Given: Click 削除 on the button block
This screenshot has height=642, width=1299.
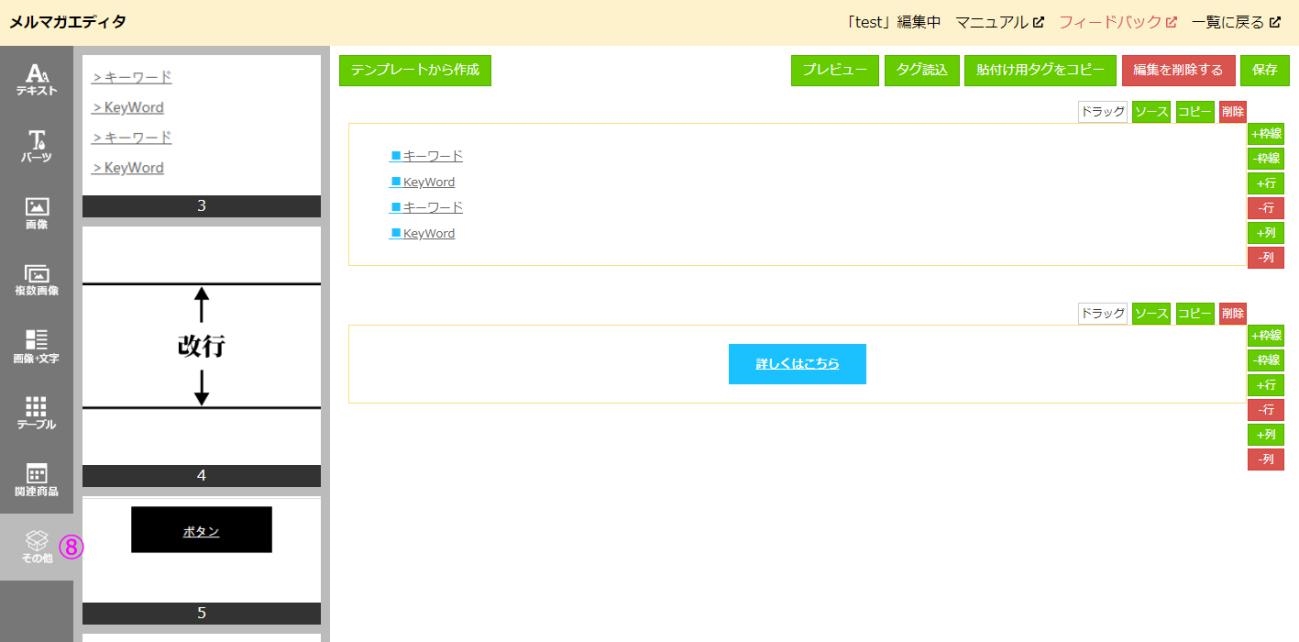Looking at the screenshot, I should [x=1233, y=314].
